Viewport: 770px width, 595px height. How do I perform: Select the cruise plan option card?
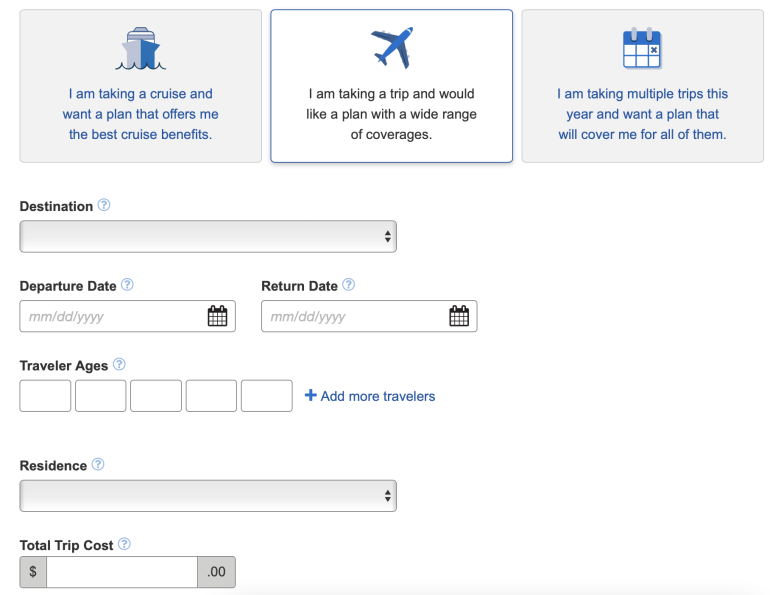140,86
